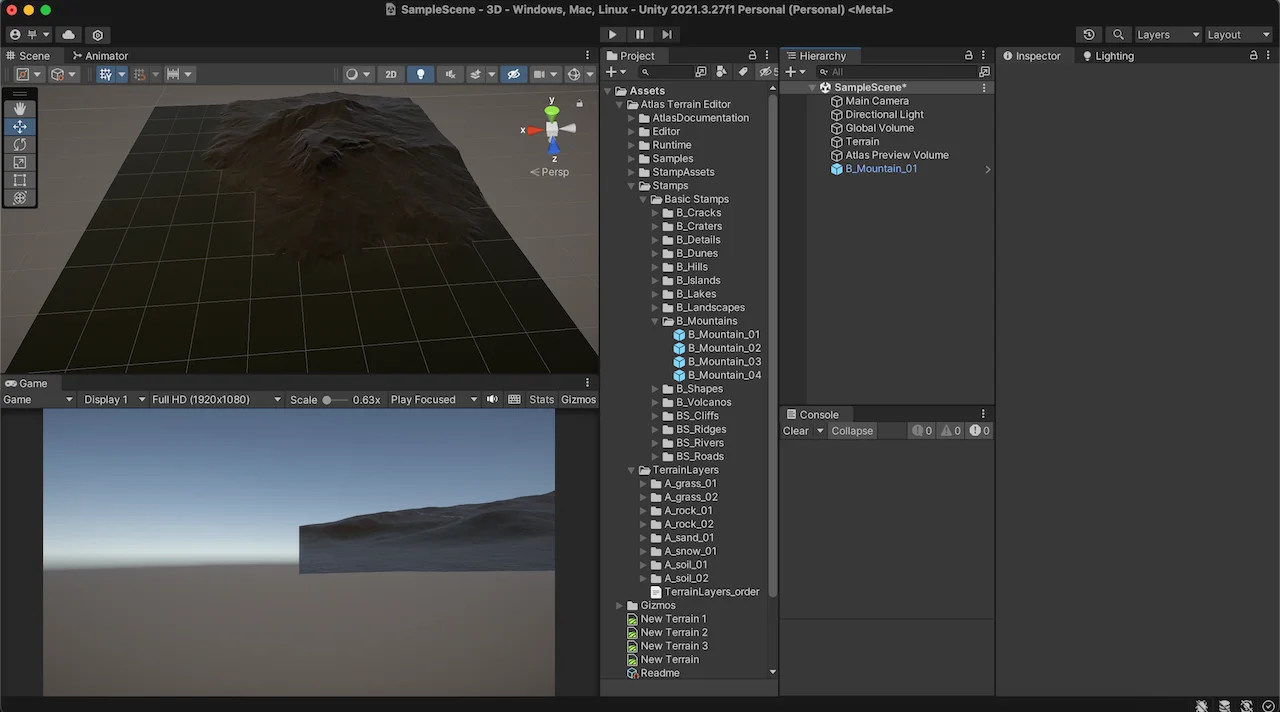Click the Project search by label icon
The image size is (1280, 712).
pyautogui.click(x=742, y=72)
